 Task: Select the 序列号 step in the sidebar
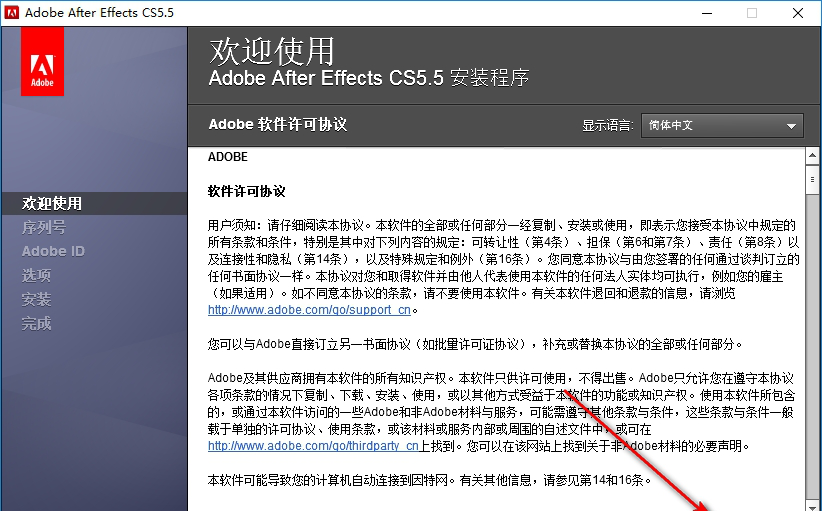click(44, 227)
